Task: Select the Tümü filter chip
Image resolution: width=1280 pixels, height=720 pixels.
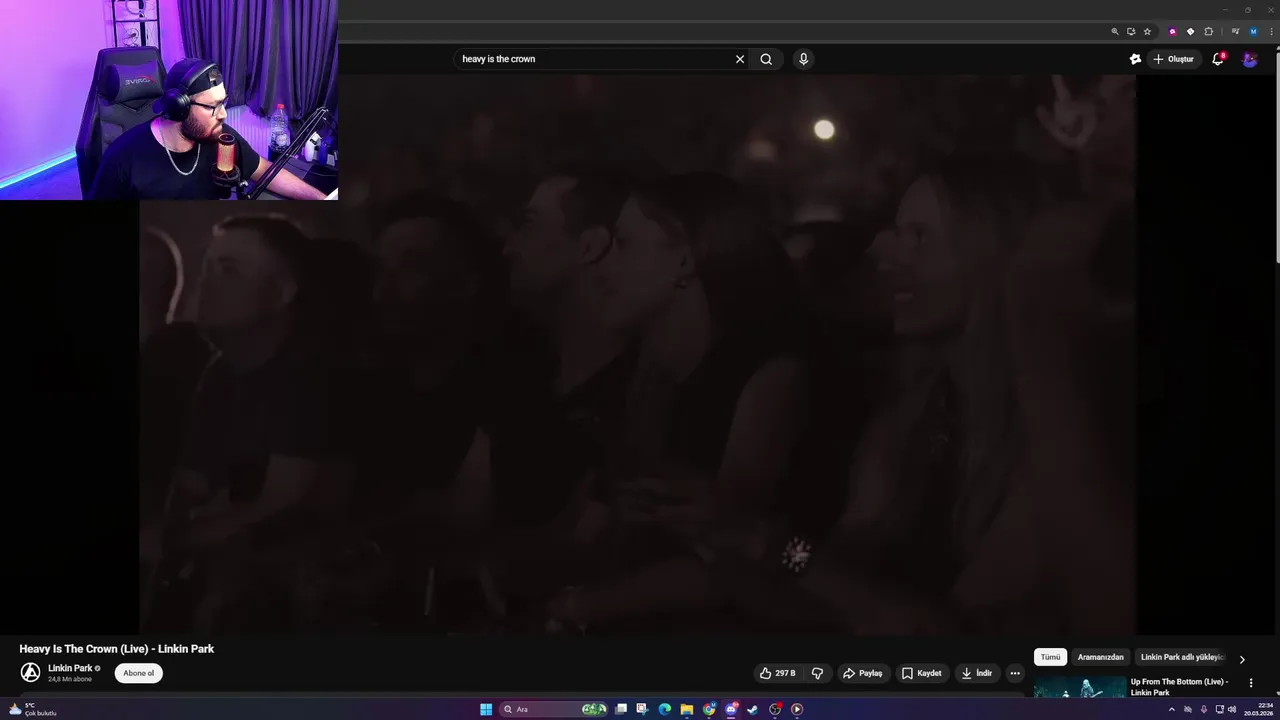Action: 1050,657
